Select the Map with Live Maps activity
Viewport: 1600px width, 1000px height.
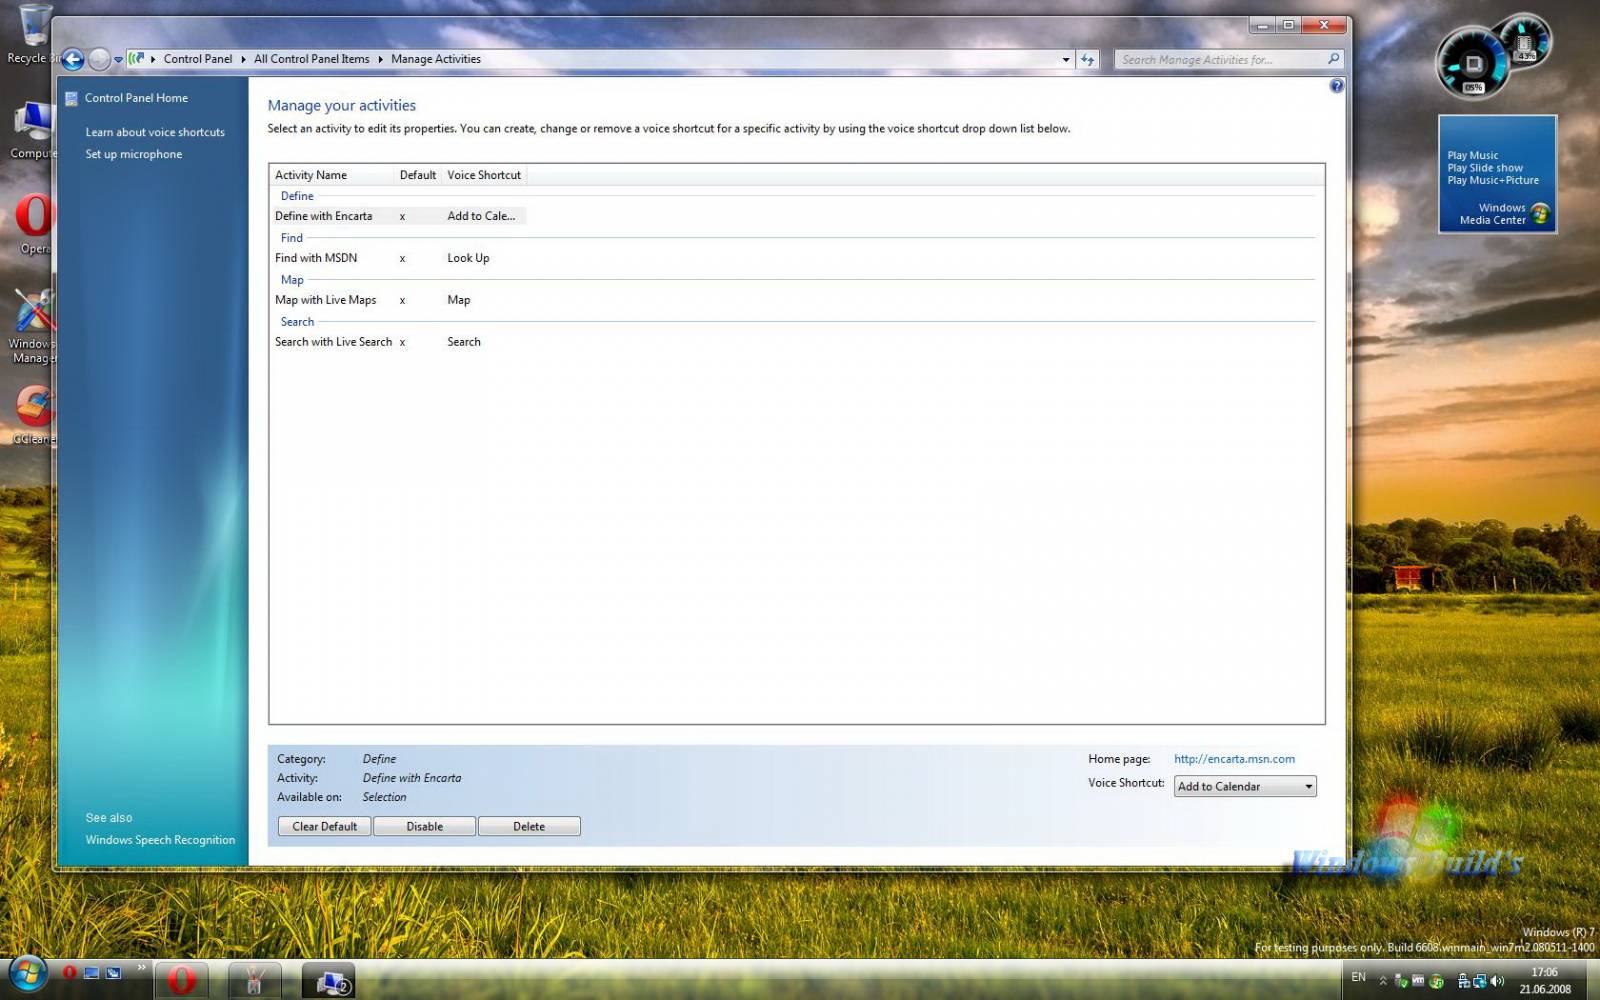click(x=326, y=300)
